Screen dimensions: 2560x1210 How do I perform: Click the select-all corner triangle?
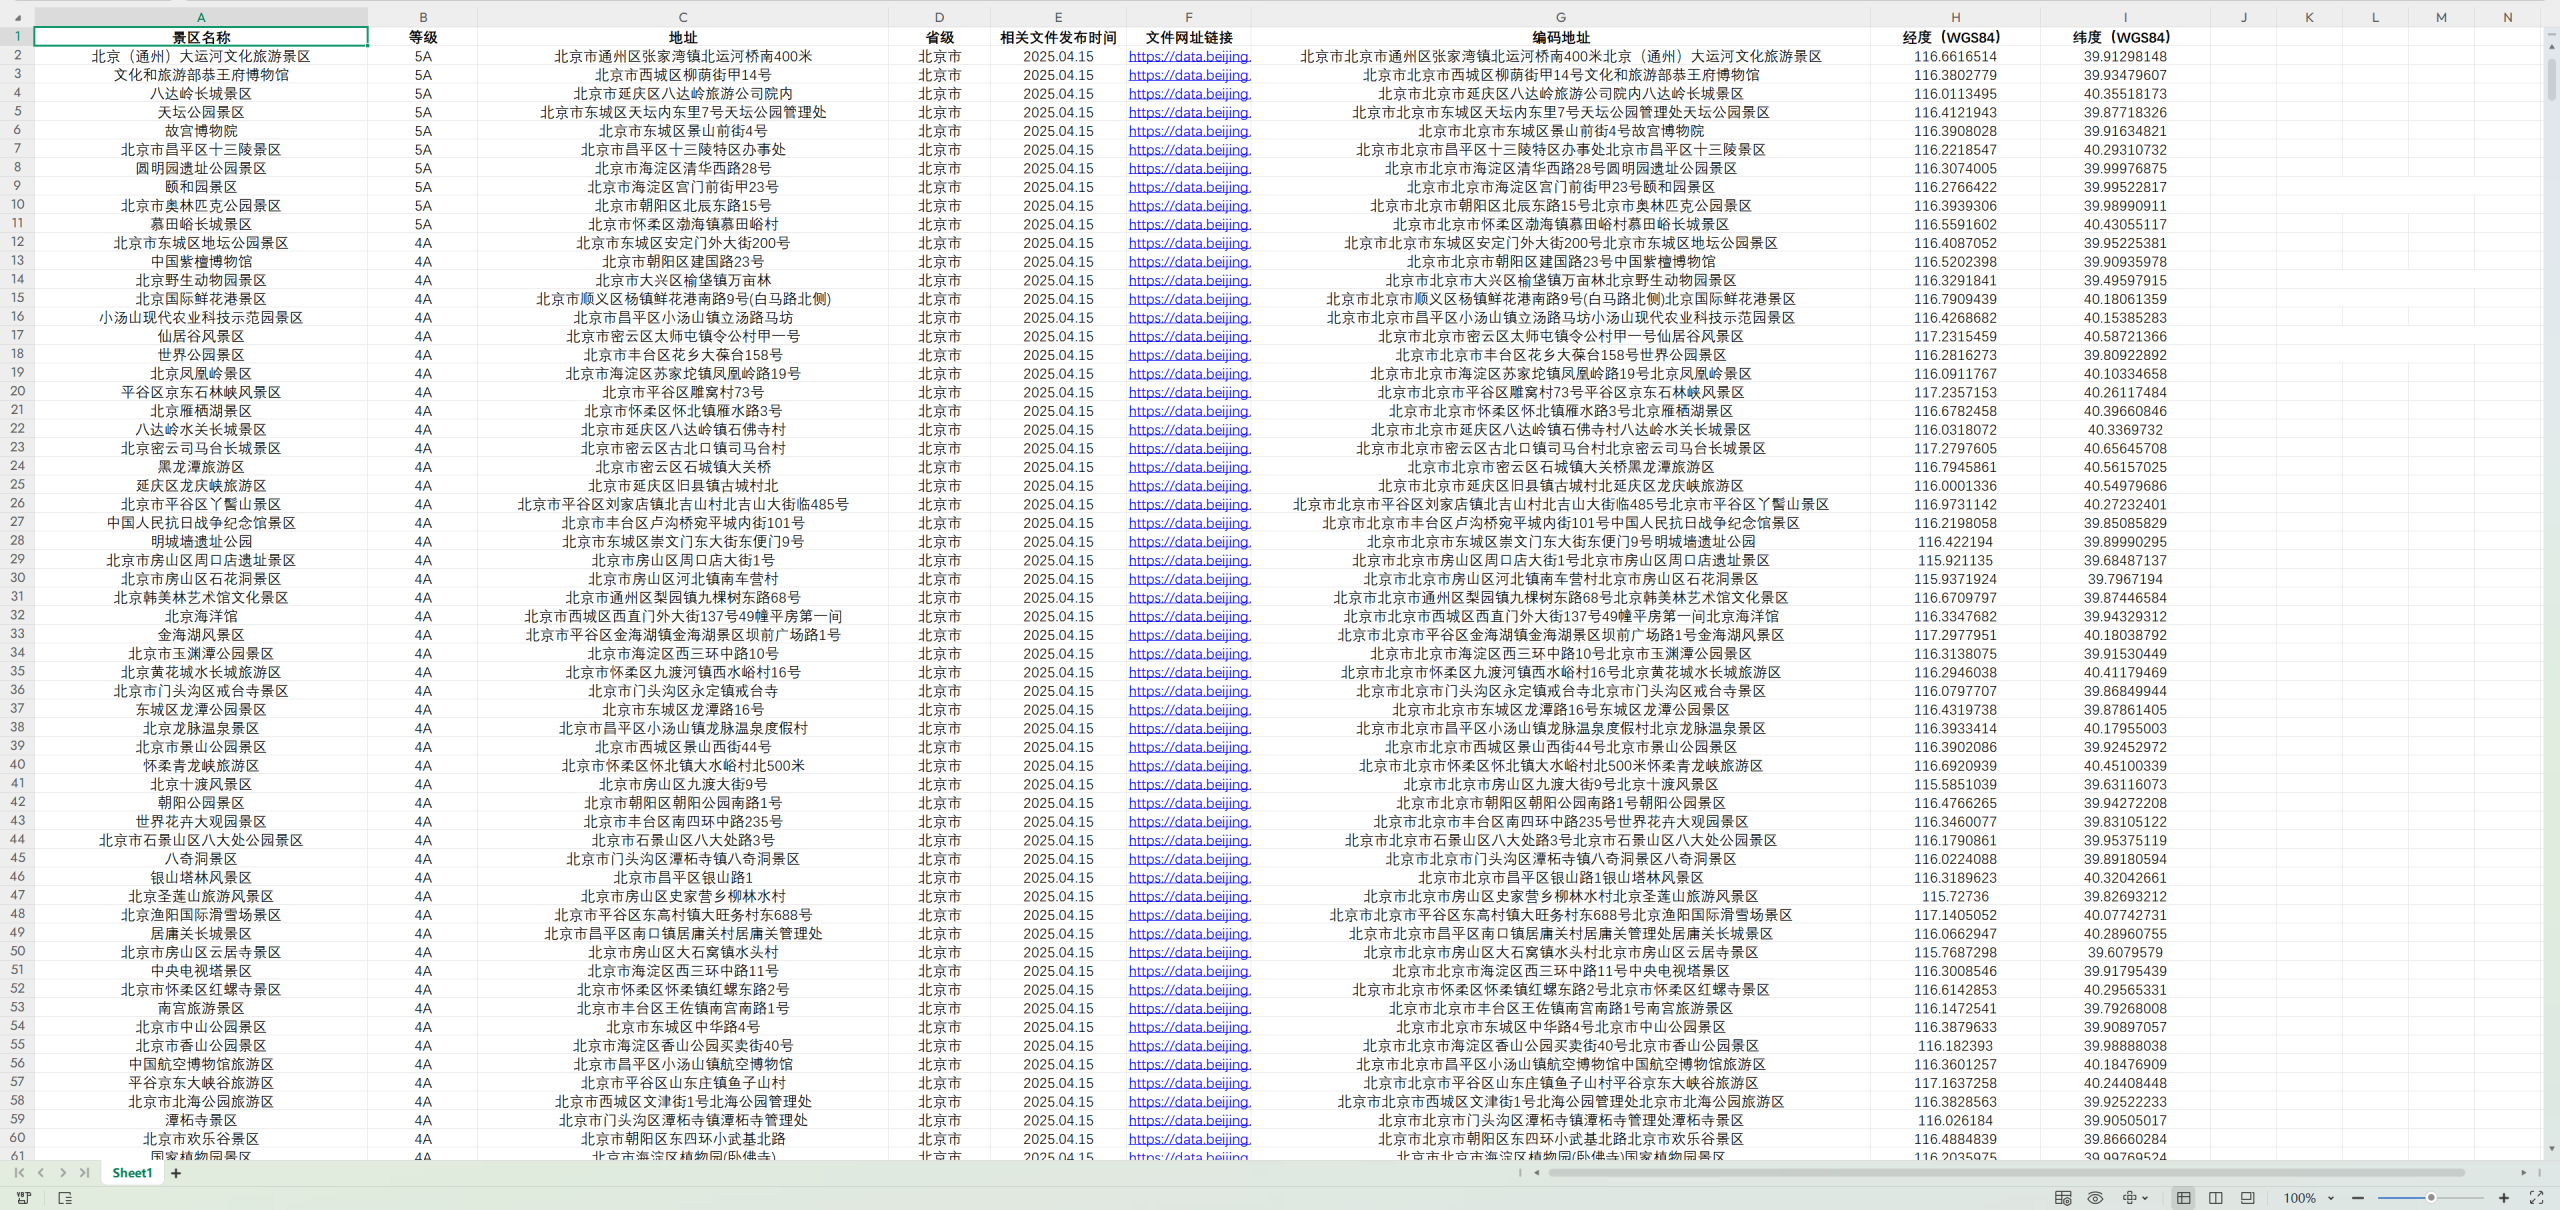click(x=17, y=17)
